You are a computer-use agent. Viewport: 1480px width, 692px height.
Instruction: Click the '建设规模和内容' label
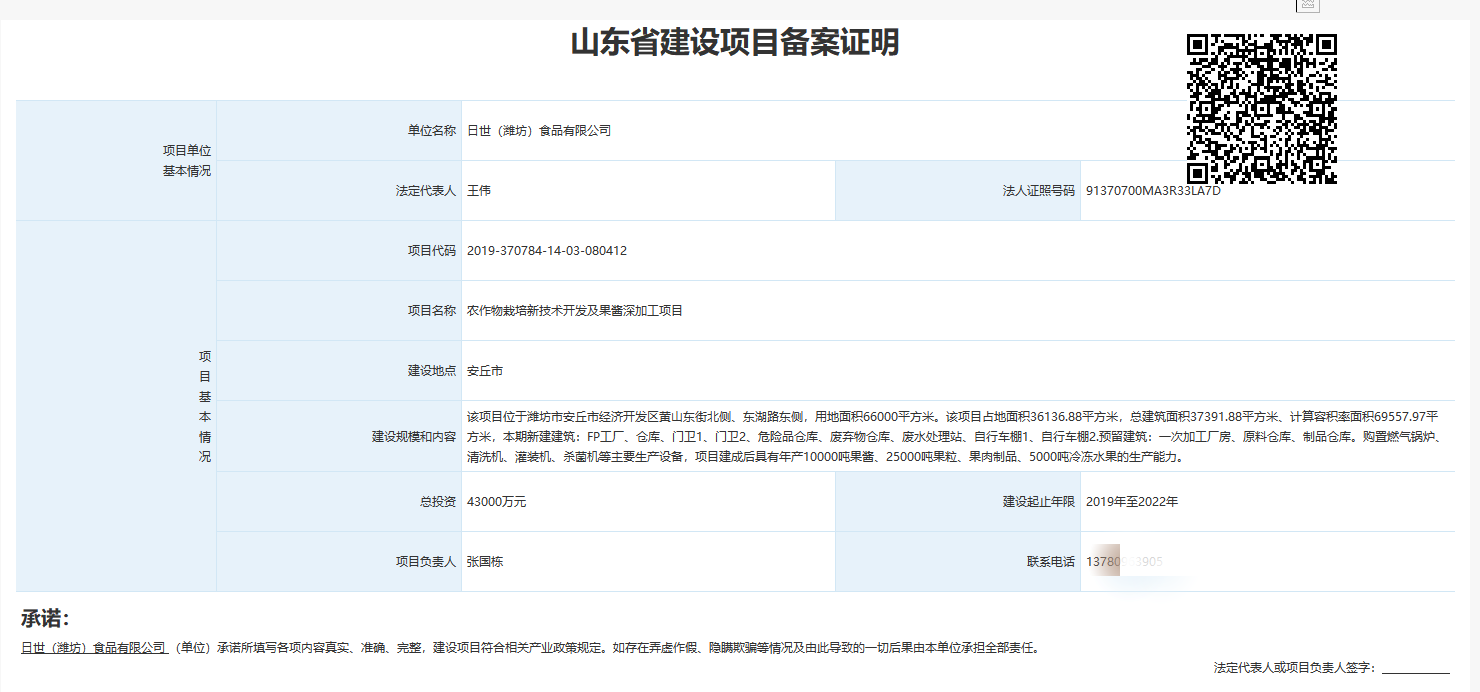point(413,436)
